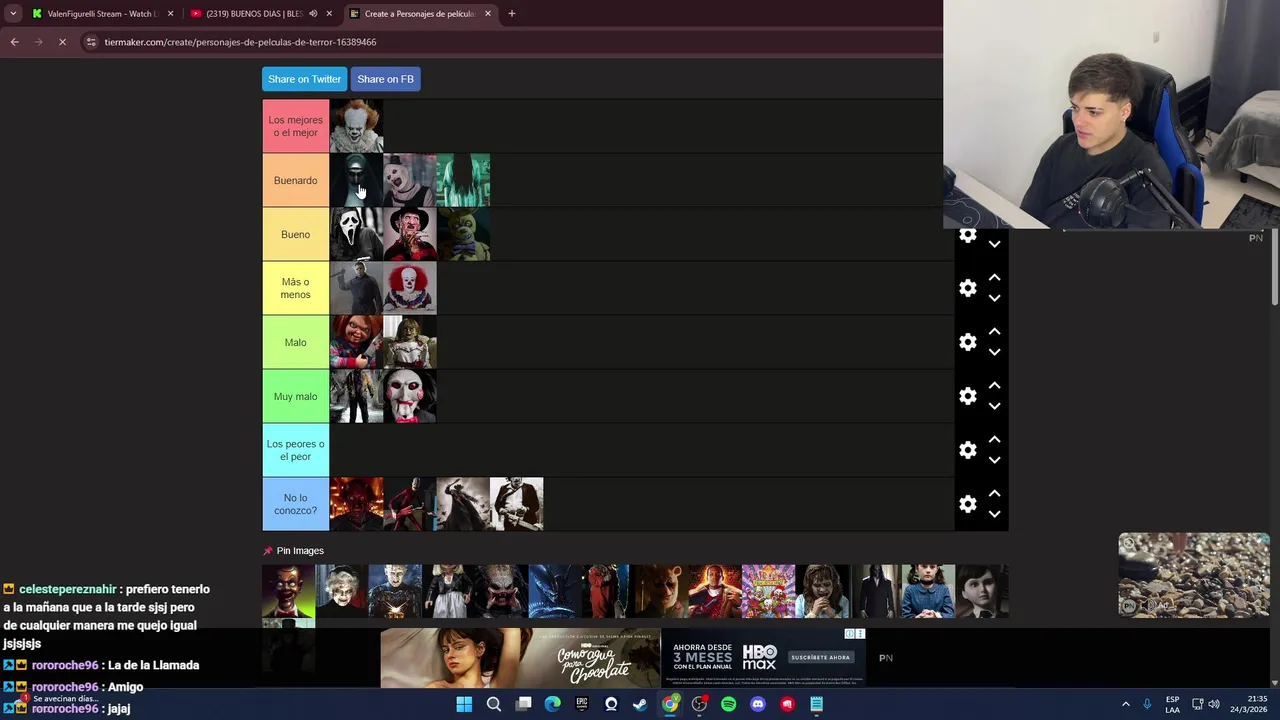This screenshot has height=720, width=1280.
Task: Open Steam from taskbar
Action: click(x=640, y=704)
